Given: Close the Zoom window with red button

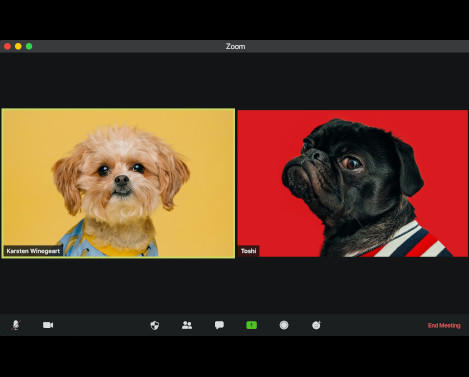Looking at the screenshot, I should point(7,46).
